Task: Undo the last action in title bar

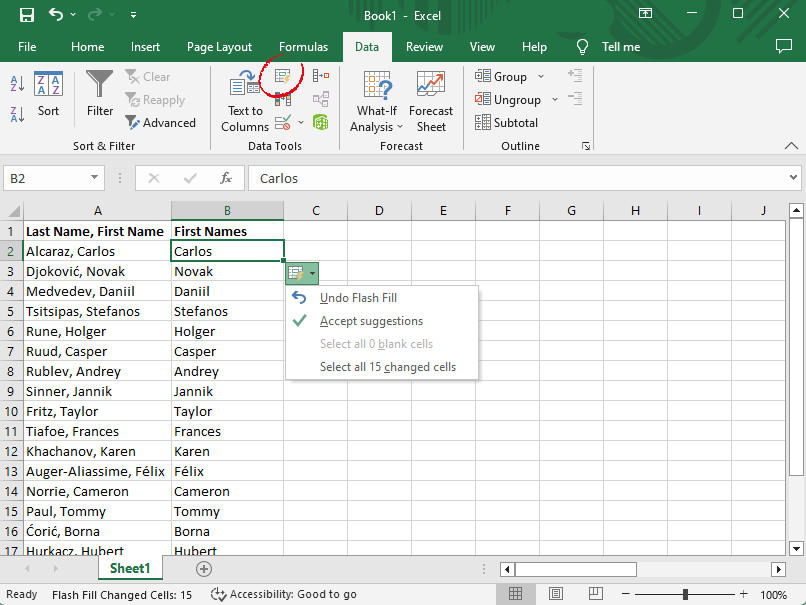Action: coord(56,14)
